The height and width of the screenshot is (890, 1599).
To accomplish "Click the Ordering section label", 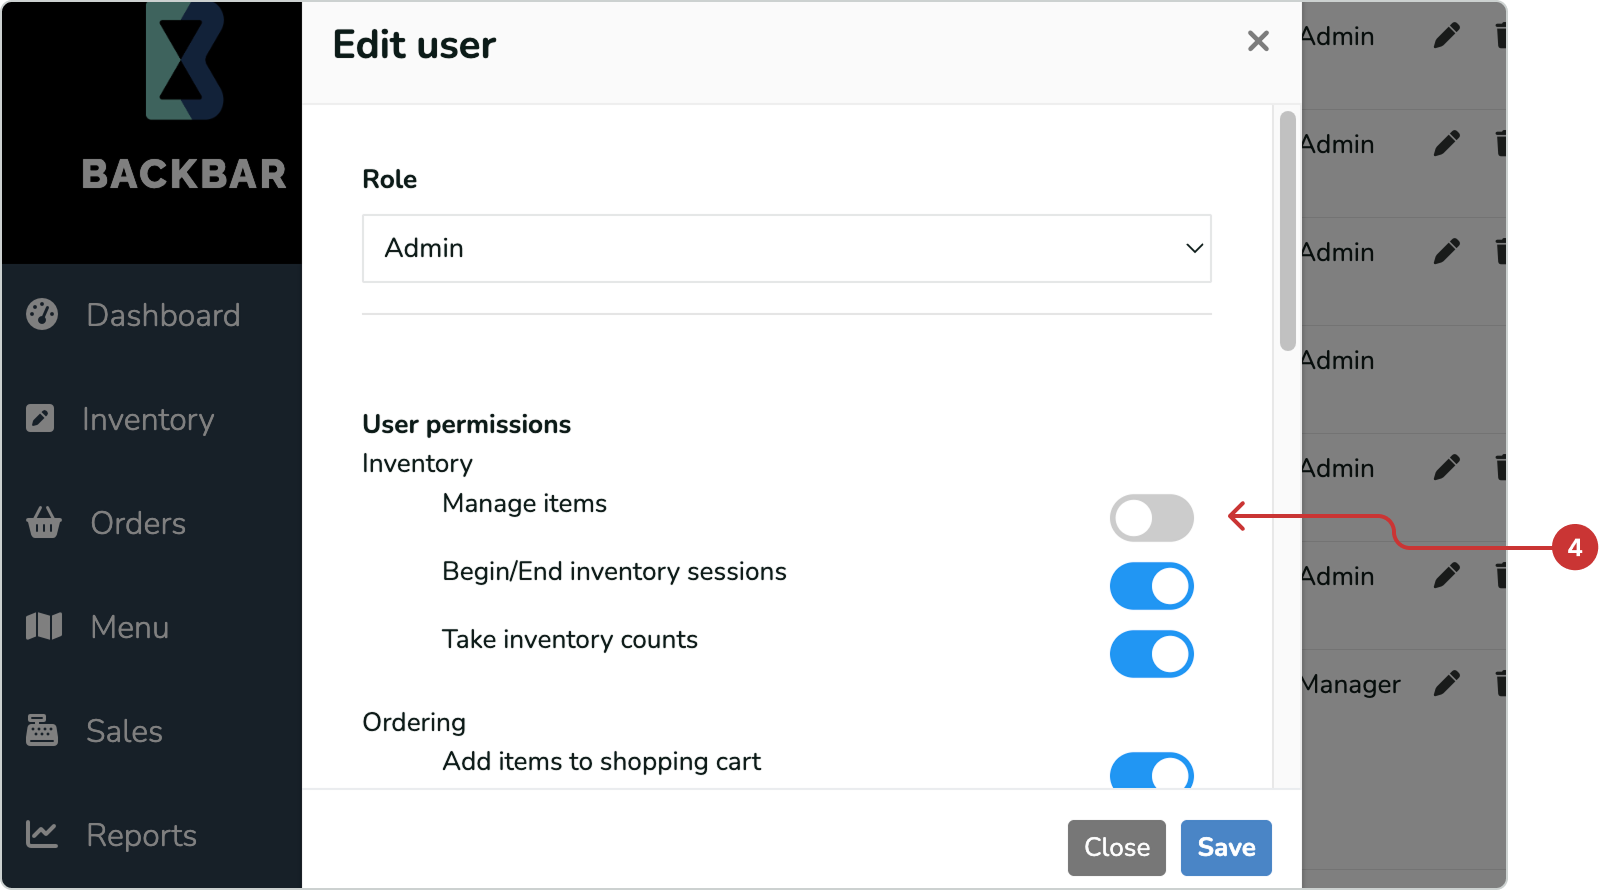I will (414, 722).
